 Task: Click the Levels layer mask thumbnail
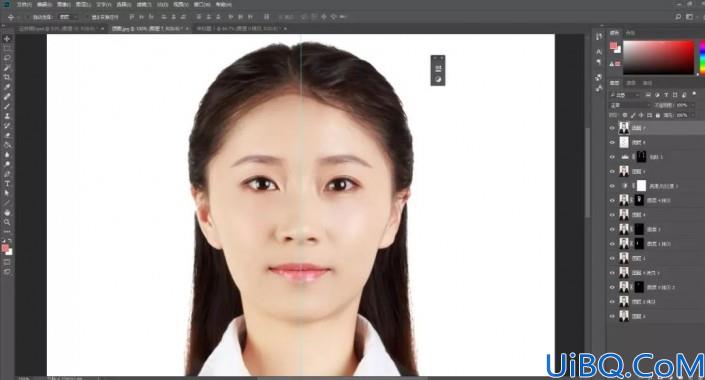[x=641, y=157]
